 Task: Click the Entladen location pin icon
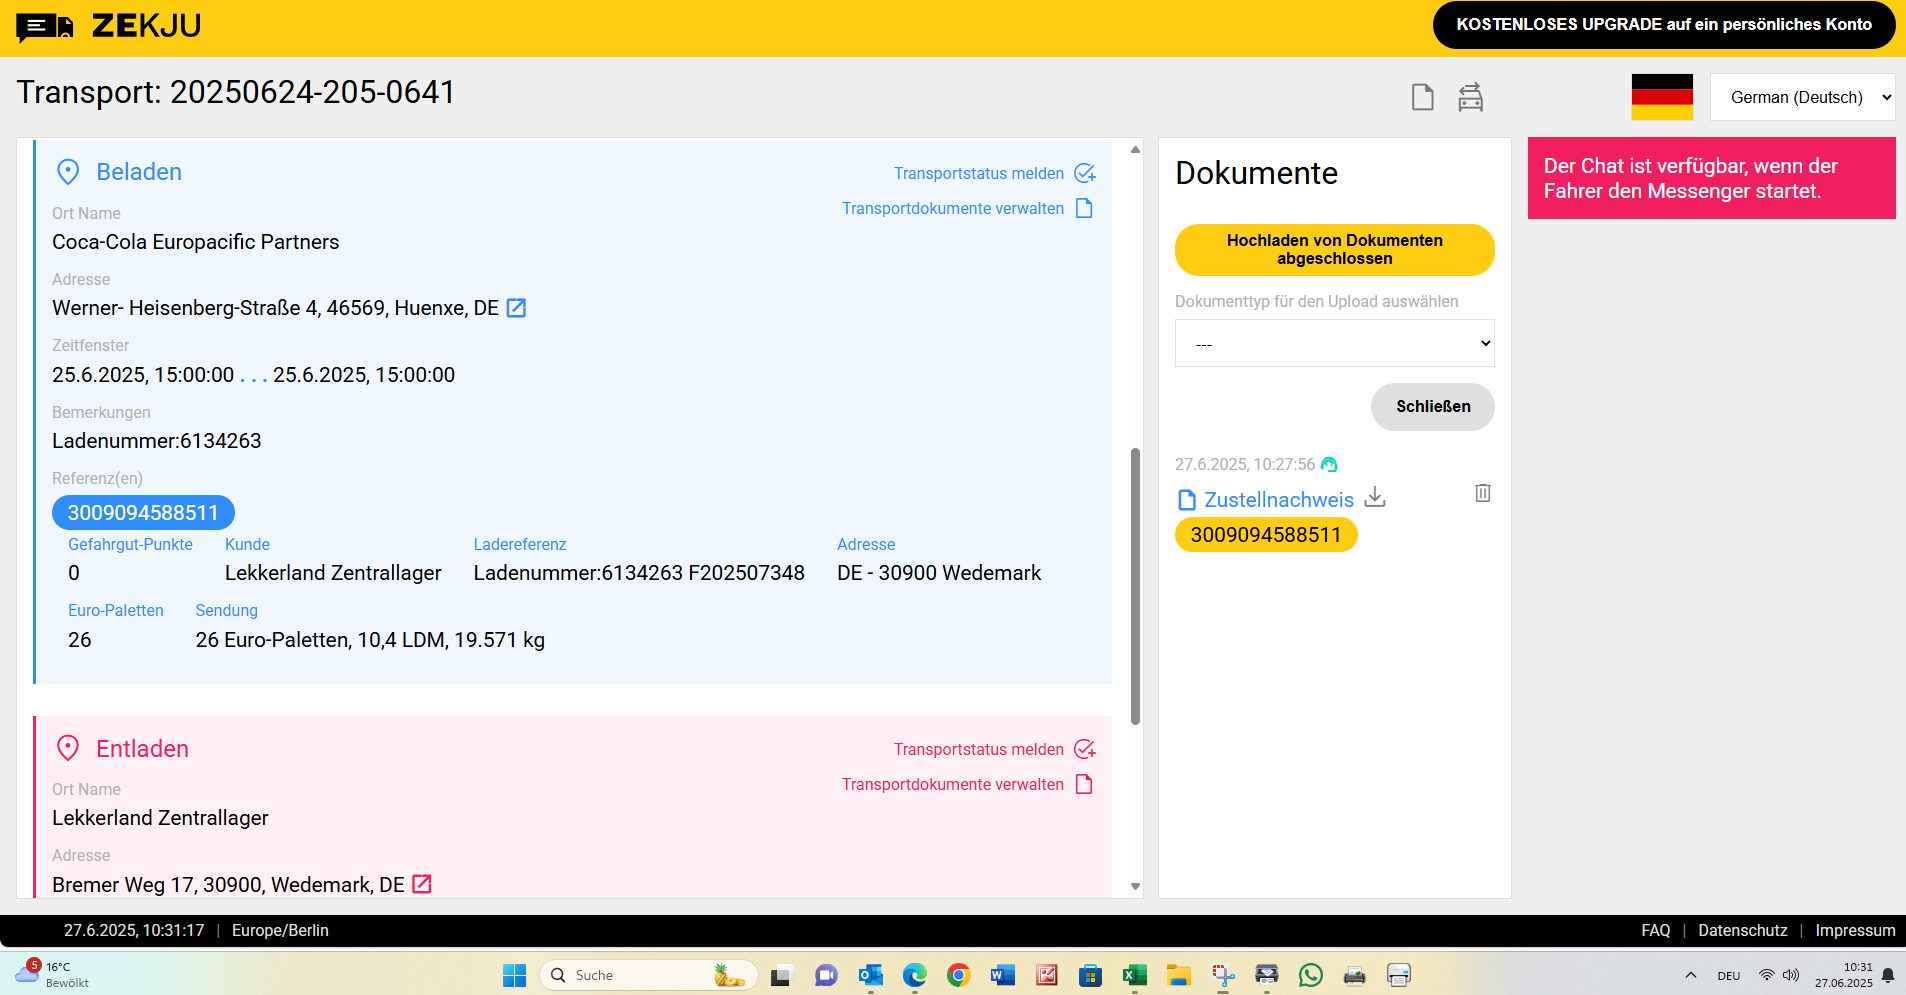pyautogui.click(x=68, y=748)
